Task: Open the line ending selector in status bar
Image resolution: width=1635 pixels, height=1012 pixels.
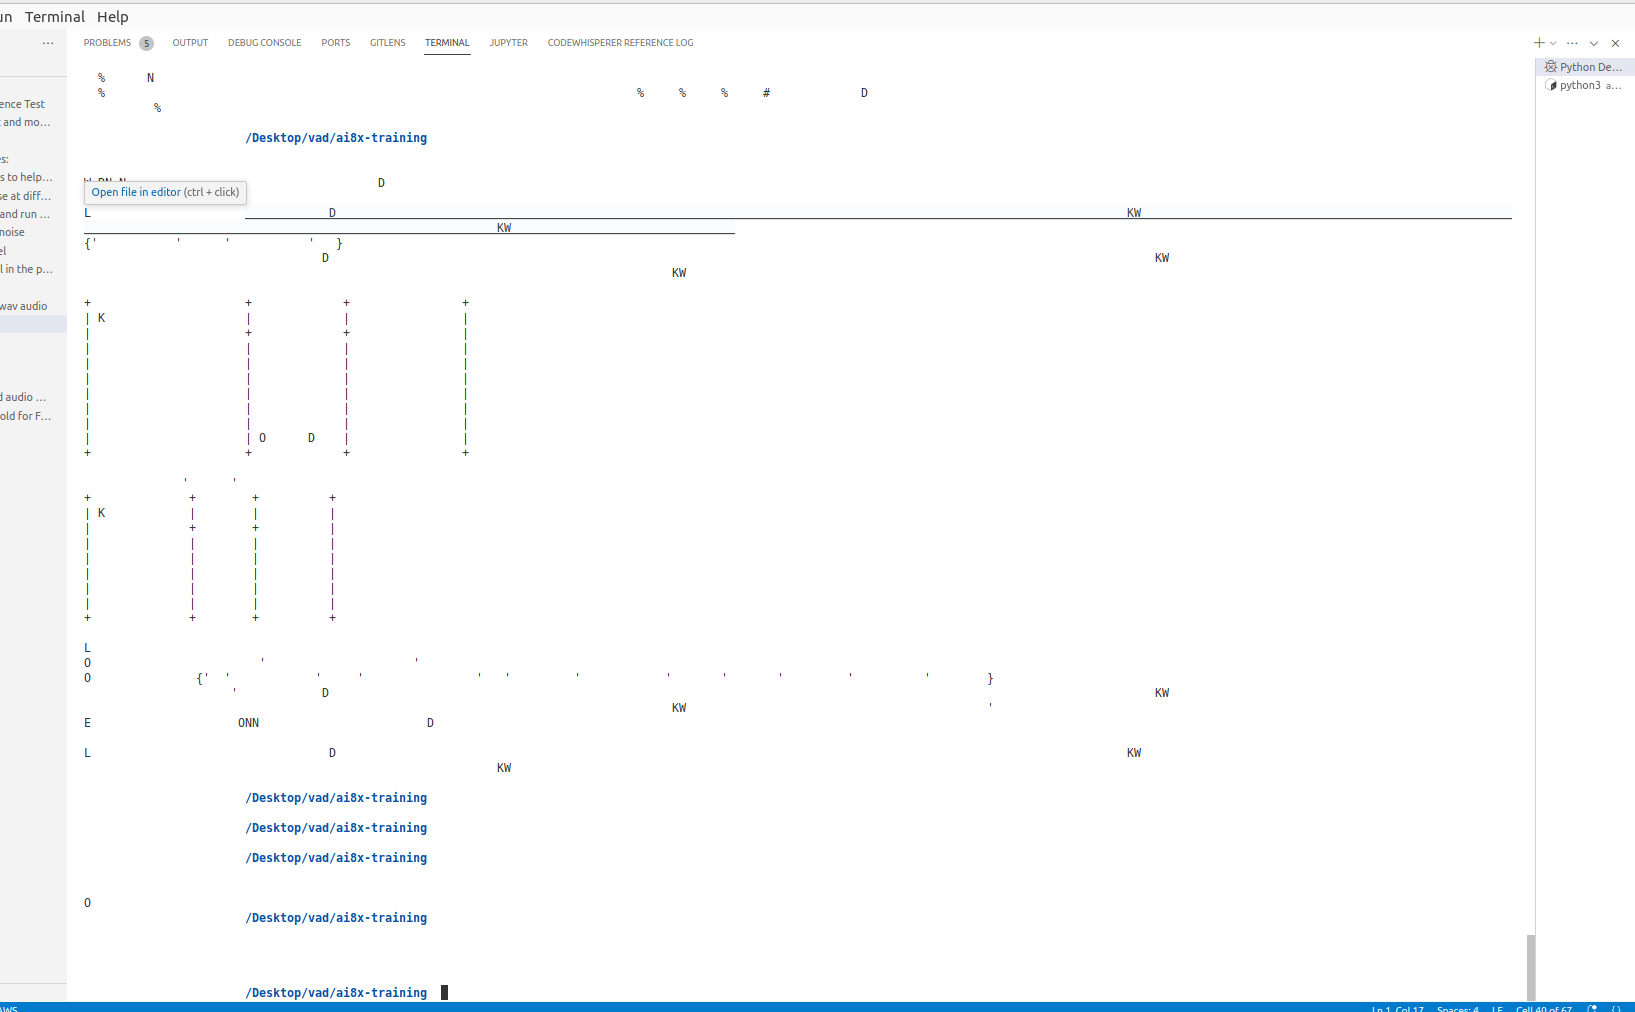Action: point(1497,1008)
